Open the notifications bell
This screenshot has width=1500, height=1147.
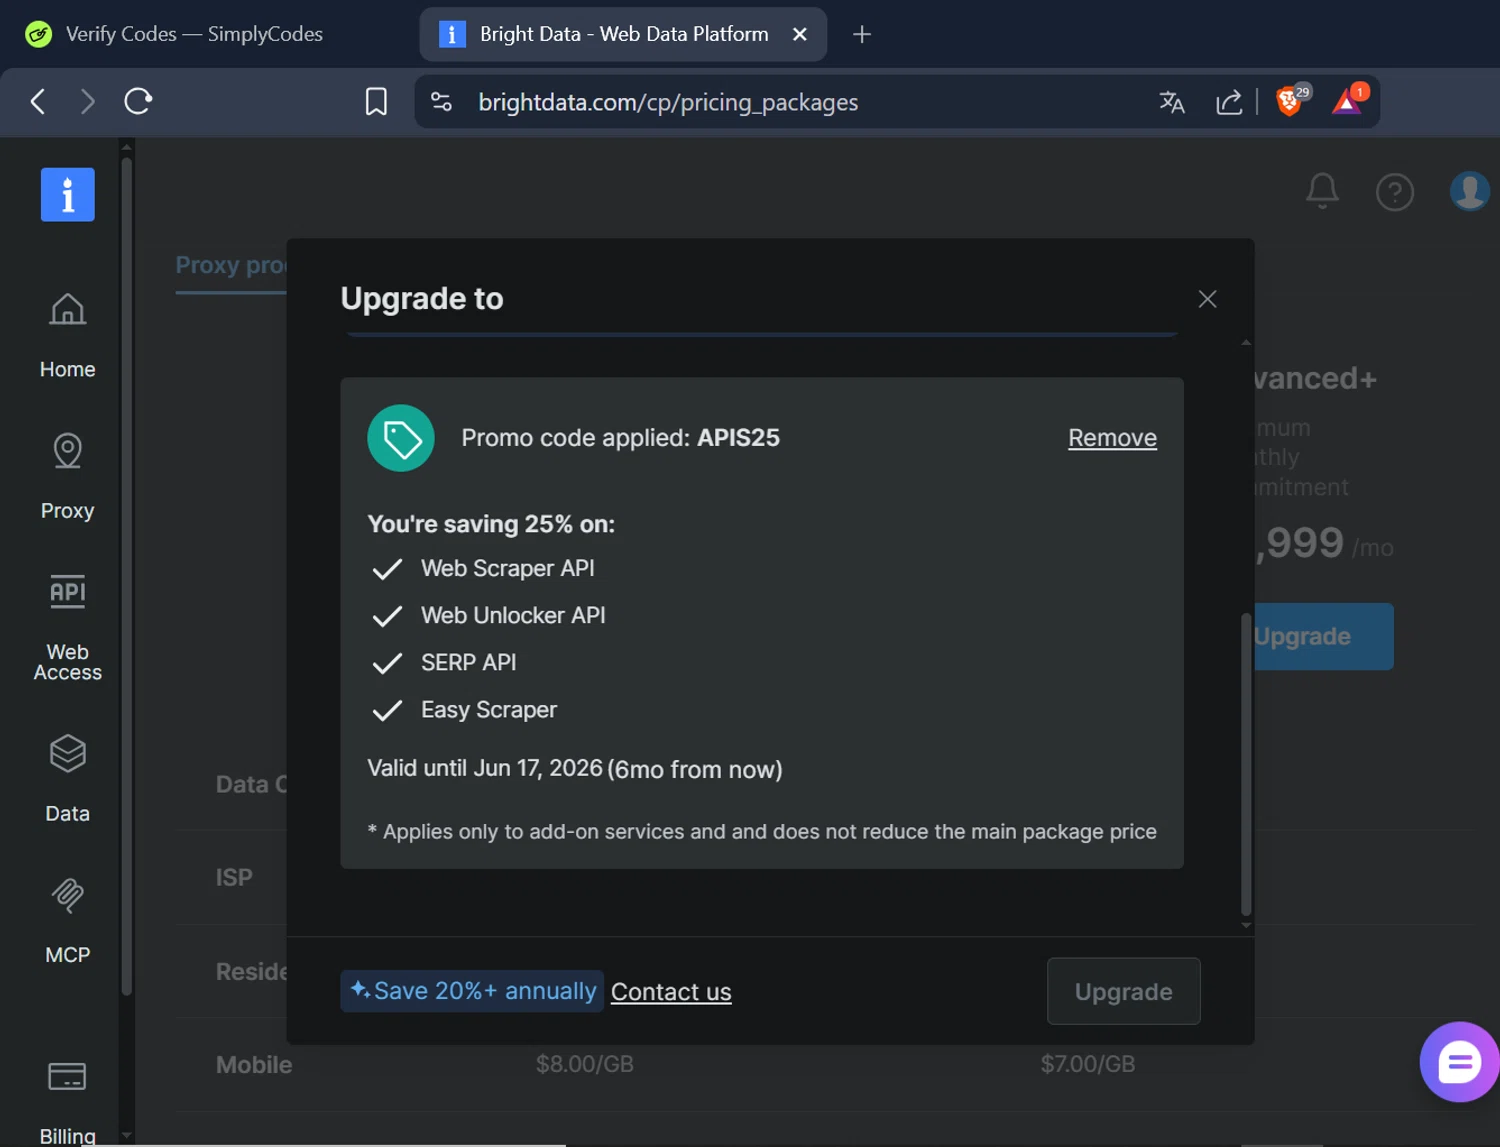click(x=1322, y=191)
